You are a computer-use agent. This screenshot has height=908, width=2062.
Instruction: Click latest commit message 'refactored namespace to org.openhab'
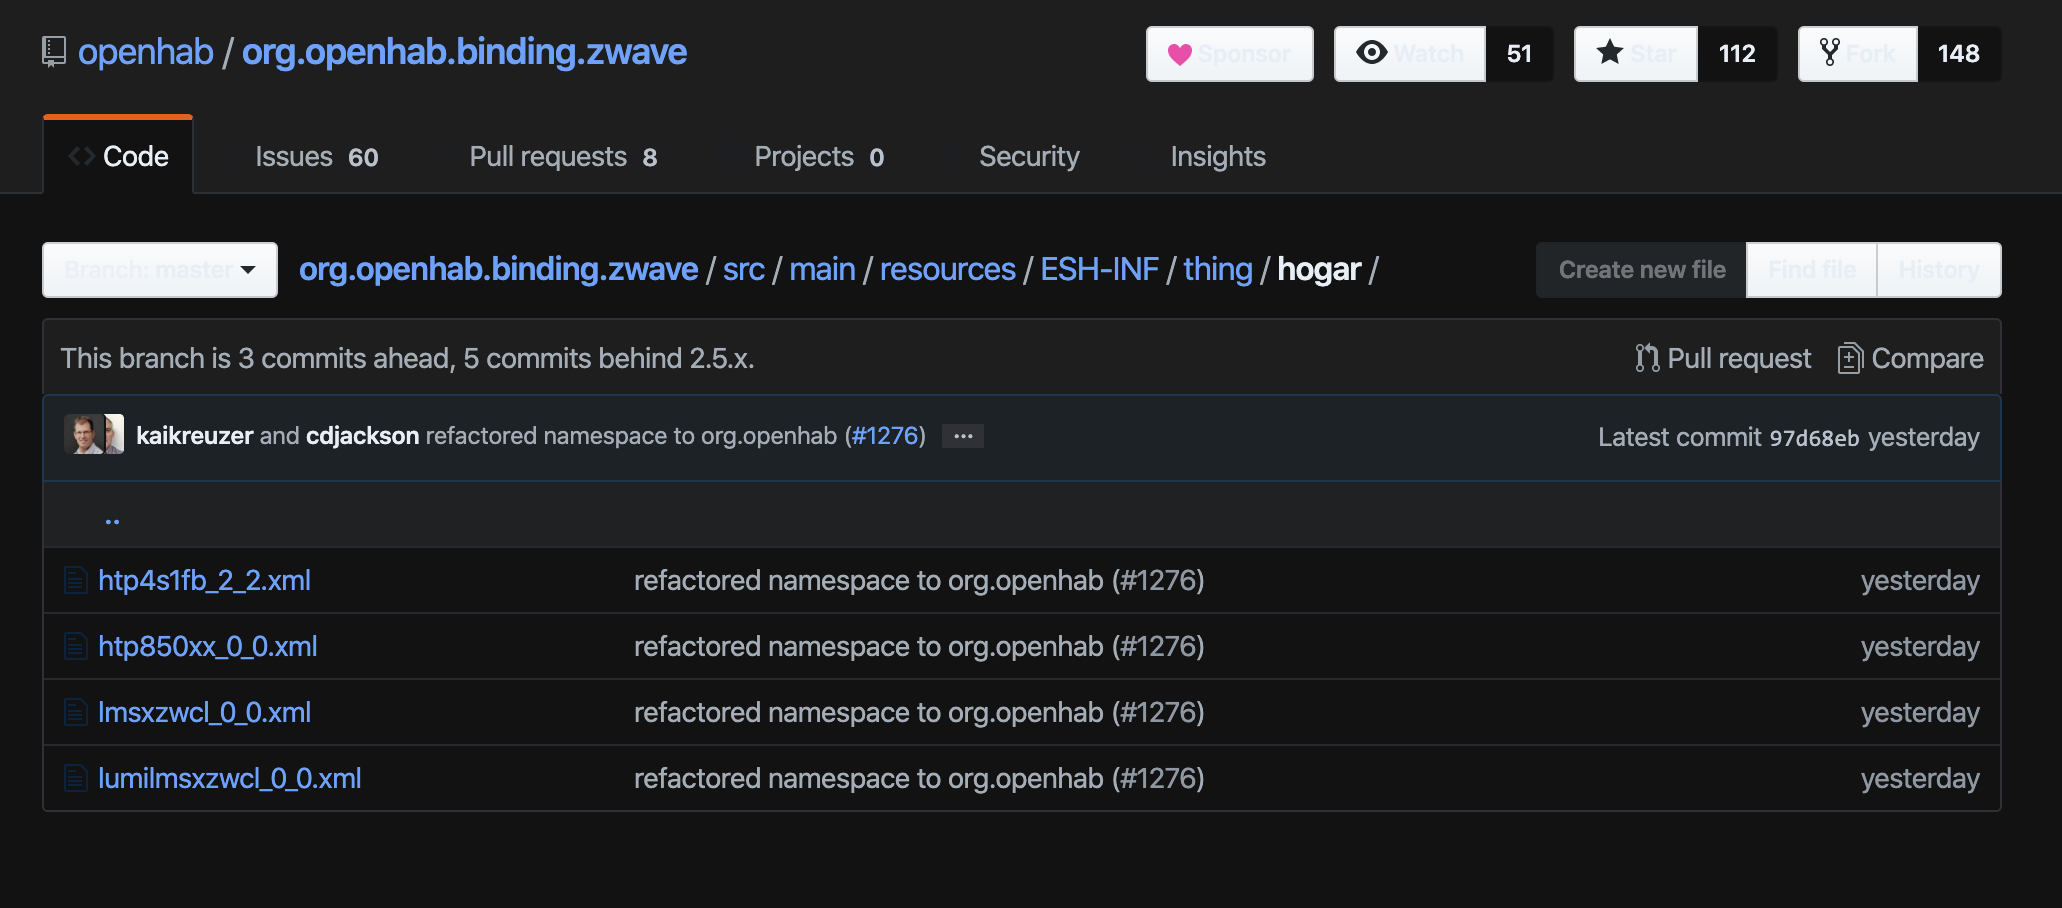click(x=631, y=436)
